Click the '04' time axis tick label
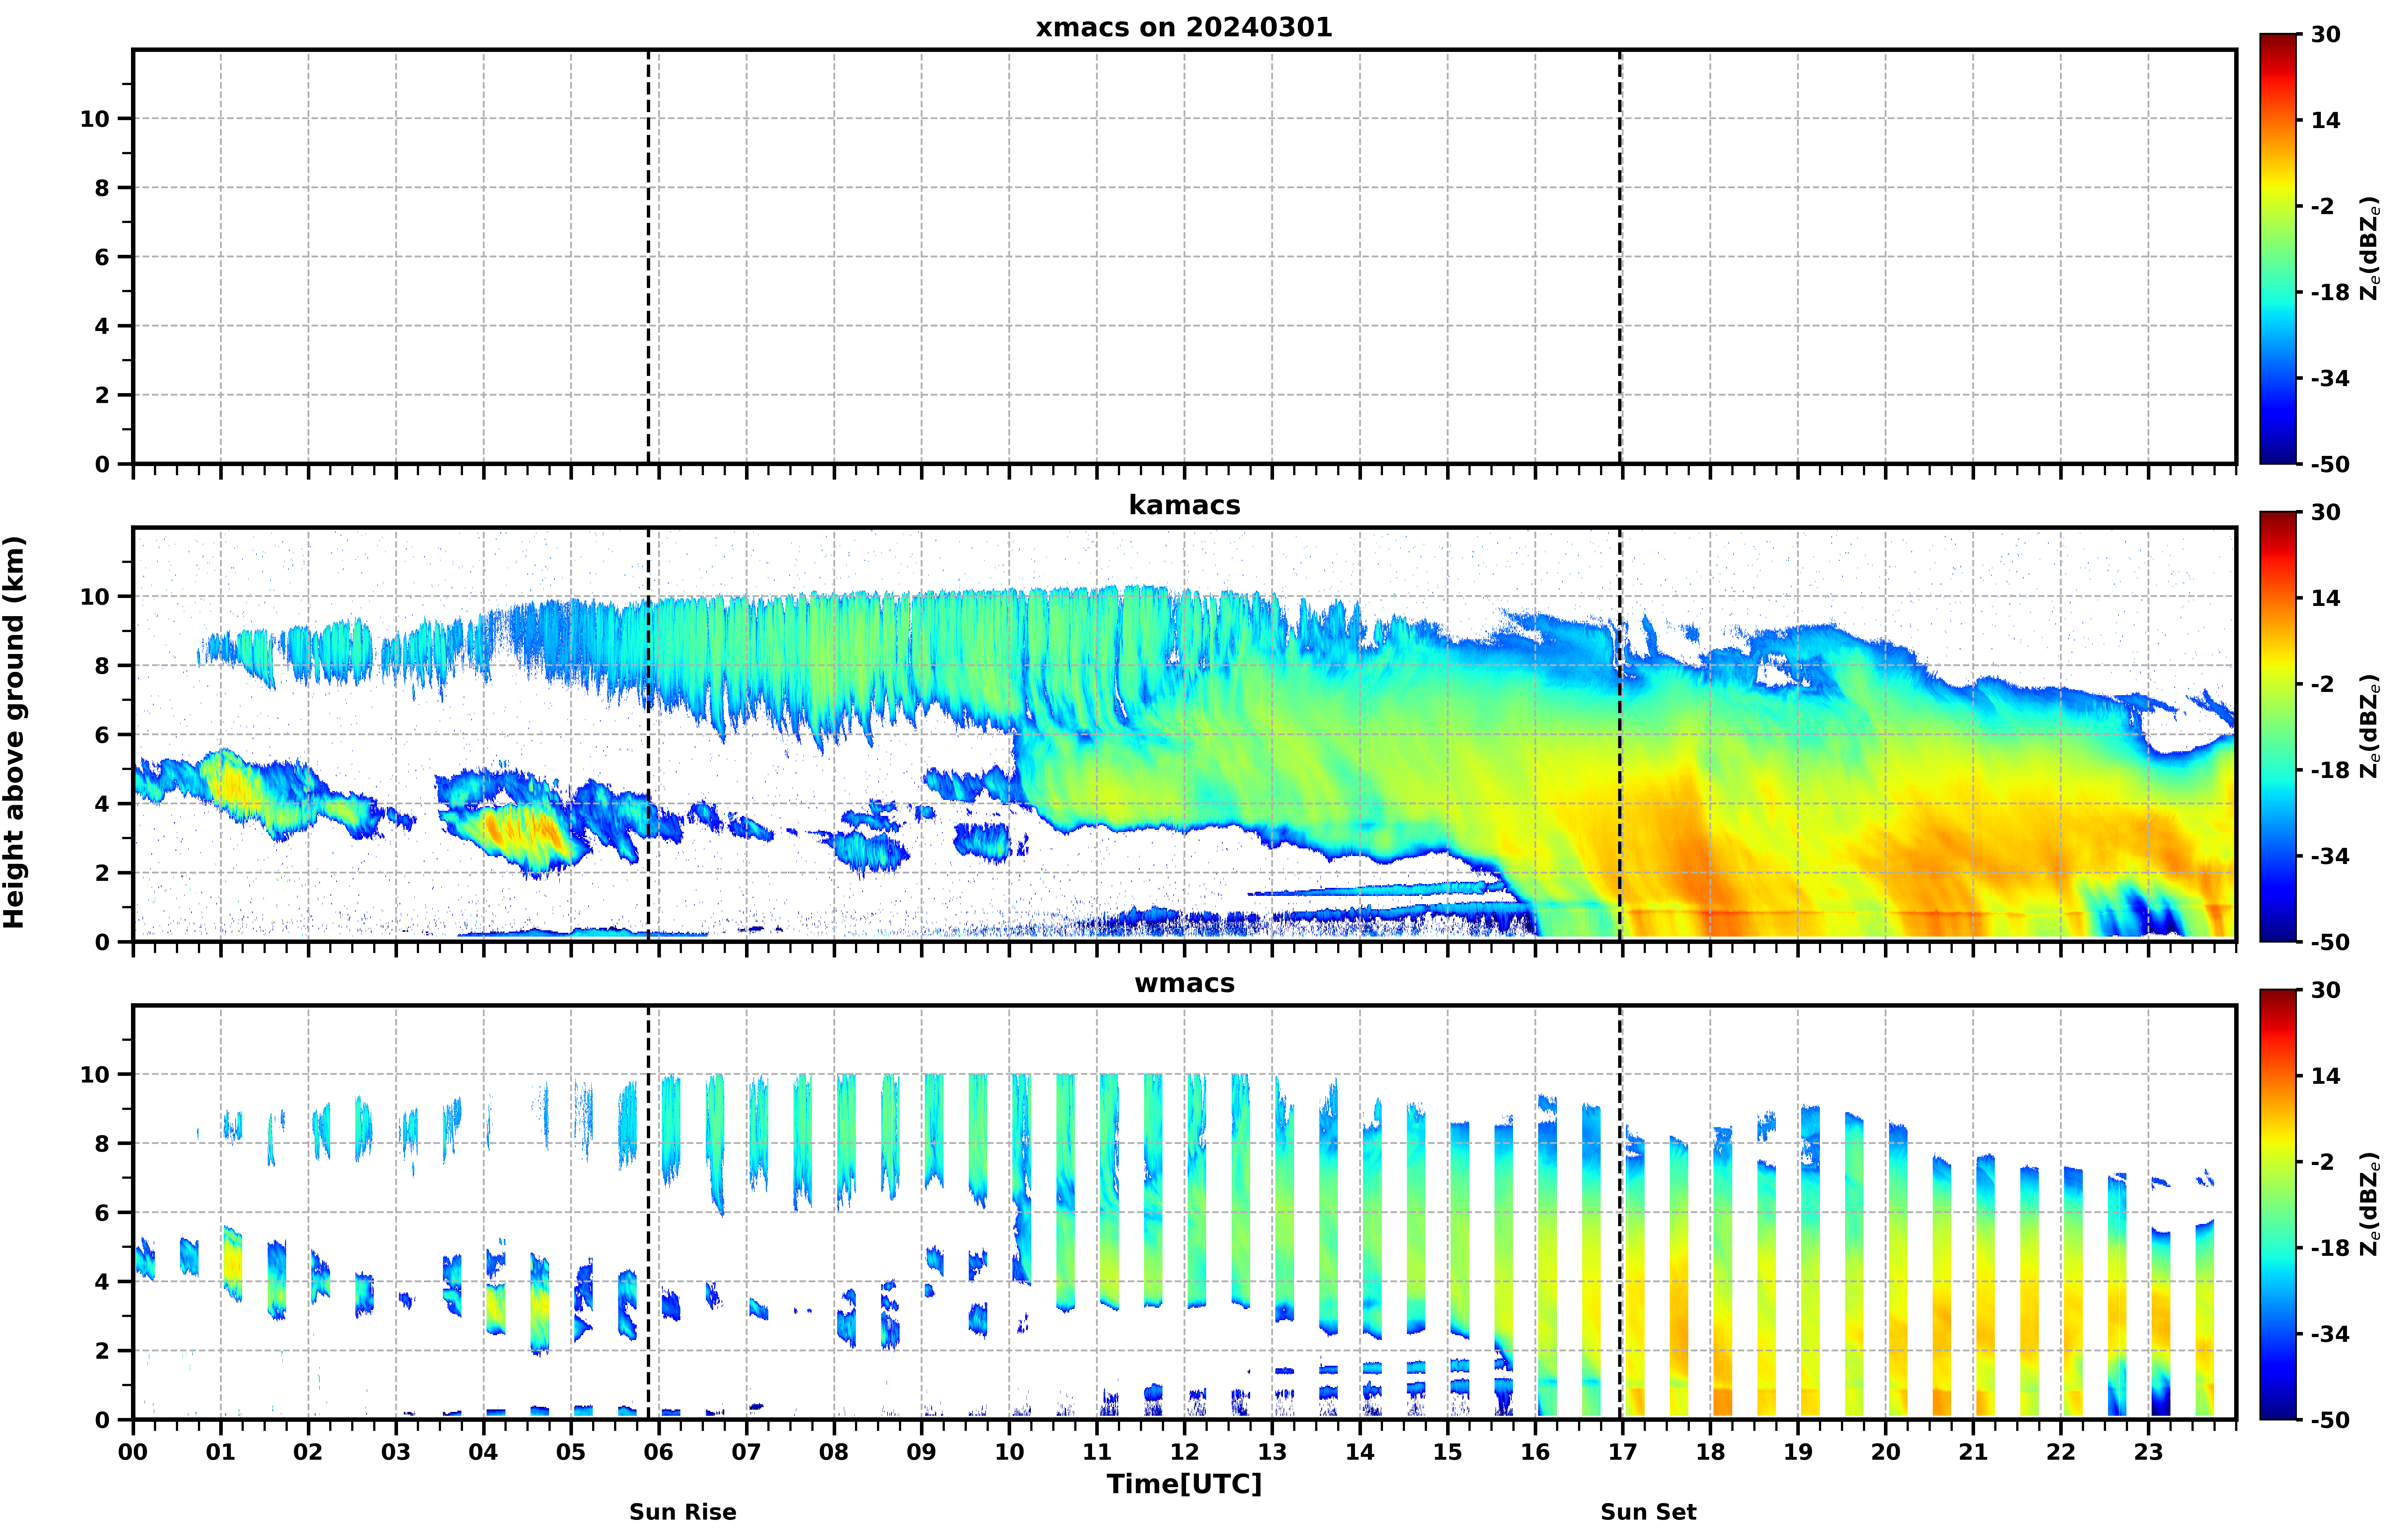Image resolution: width=2397 pixels, height=1540 pixels. pos(484,1452)
